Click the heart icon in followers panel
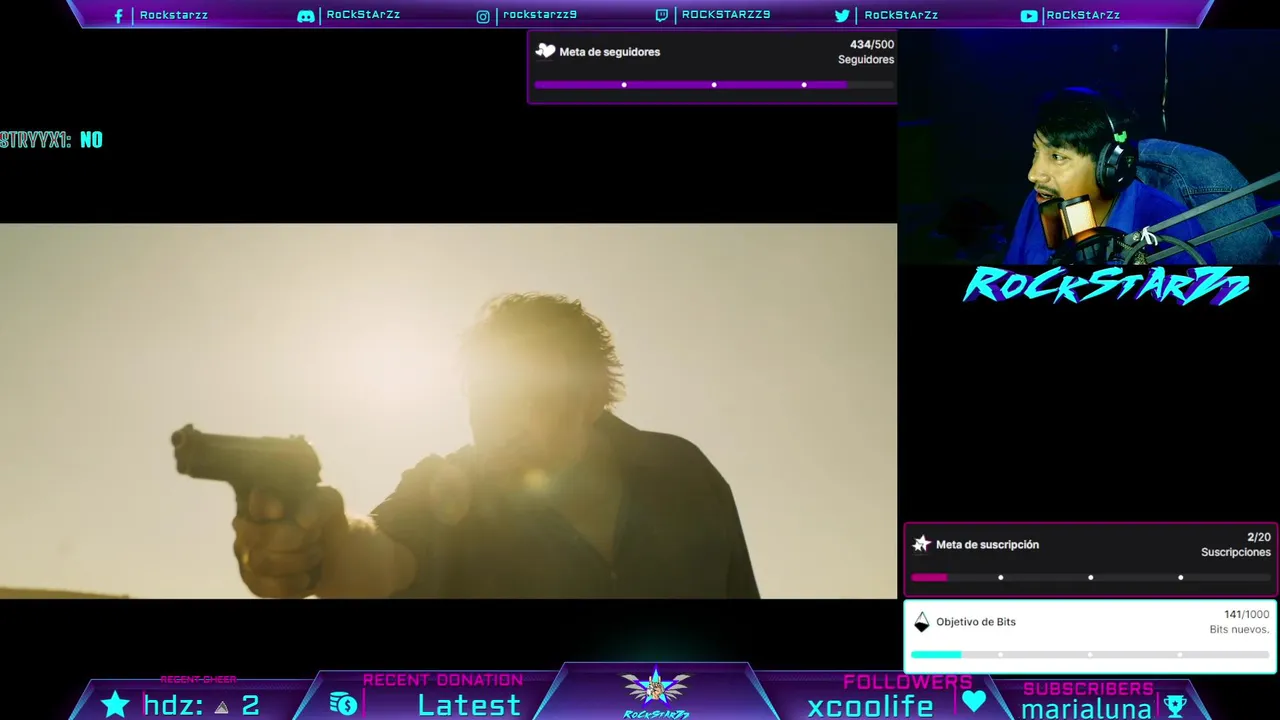 coord(974,701)
